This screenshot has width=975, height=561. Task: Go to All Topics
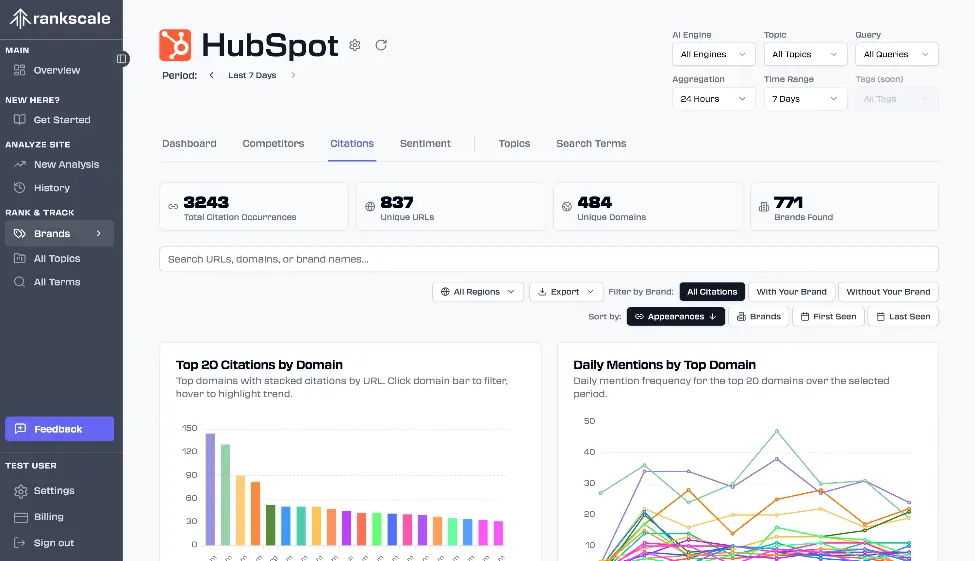tap(59, 258)
